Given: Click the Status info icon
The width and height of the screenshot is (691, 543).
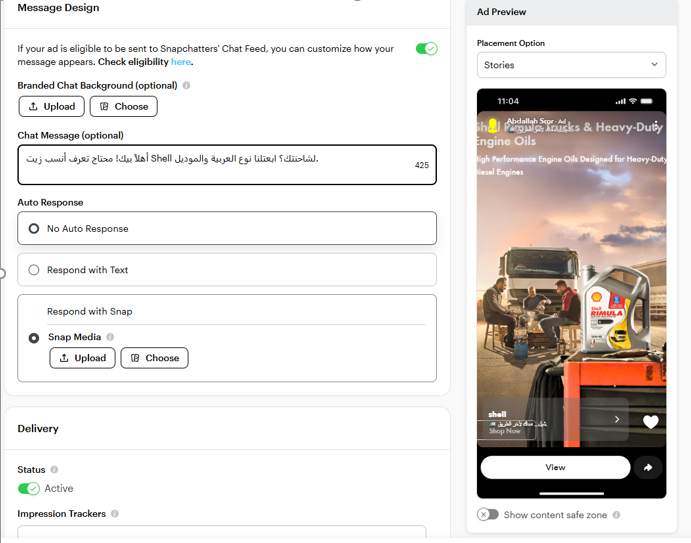Looking at the screenshot, I should [x=54, y=469].
